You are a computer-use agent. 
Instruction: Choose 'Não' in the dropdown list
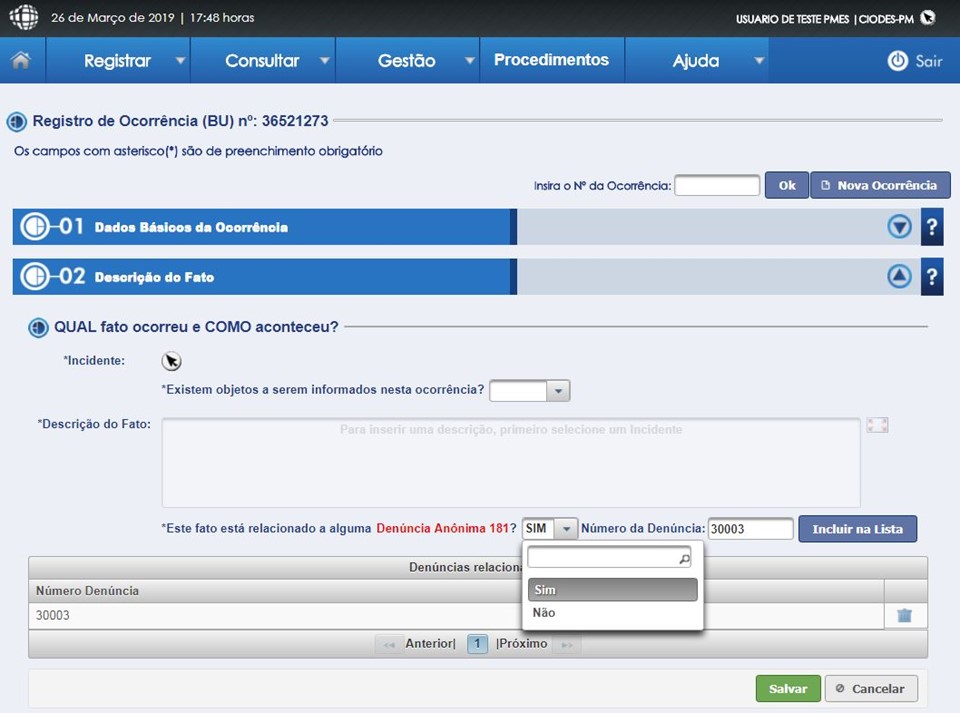click(x=612, y=613)
